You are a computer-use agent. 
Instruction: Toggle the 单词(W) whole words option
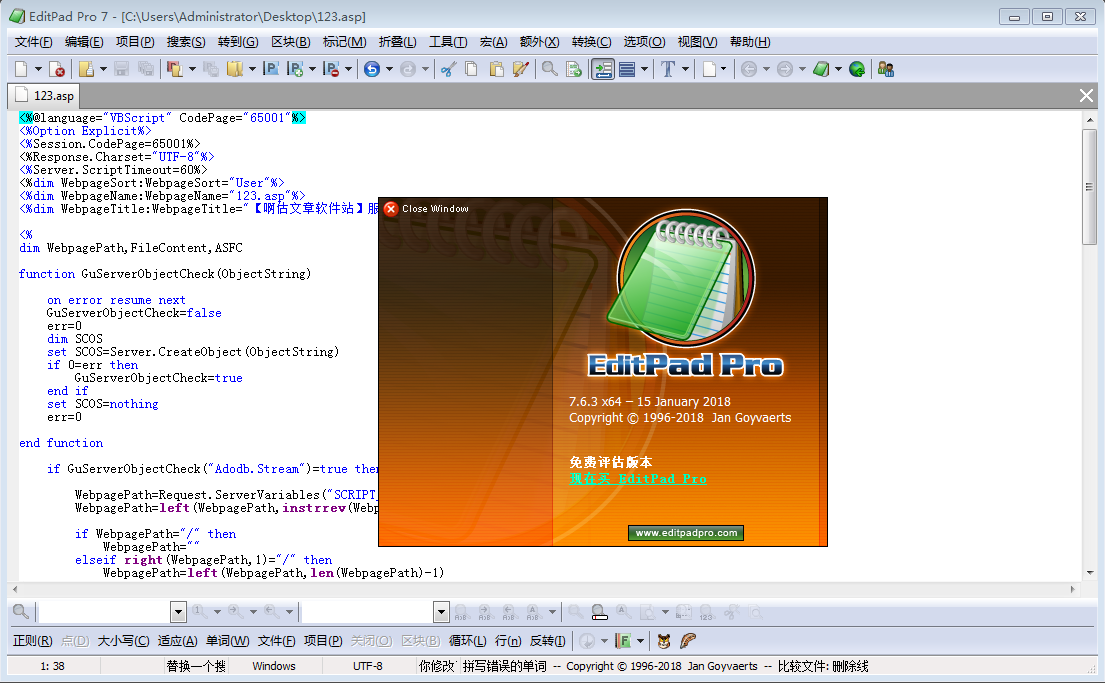pos(227,641)
